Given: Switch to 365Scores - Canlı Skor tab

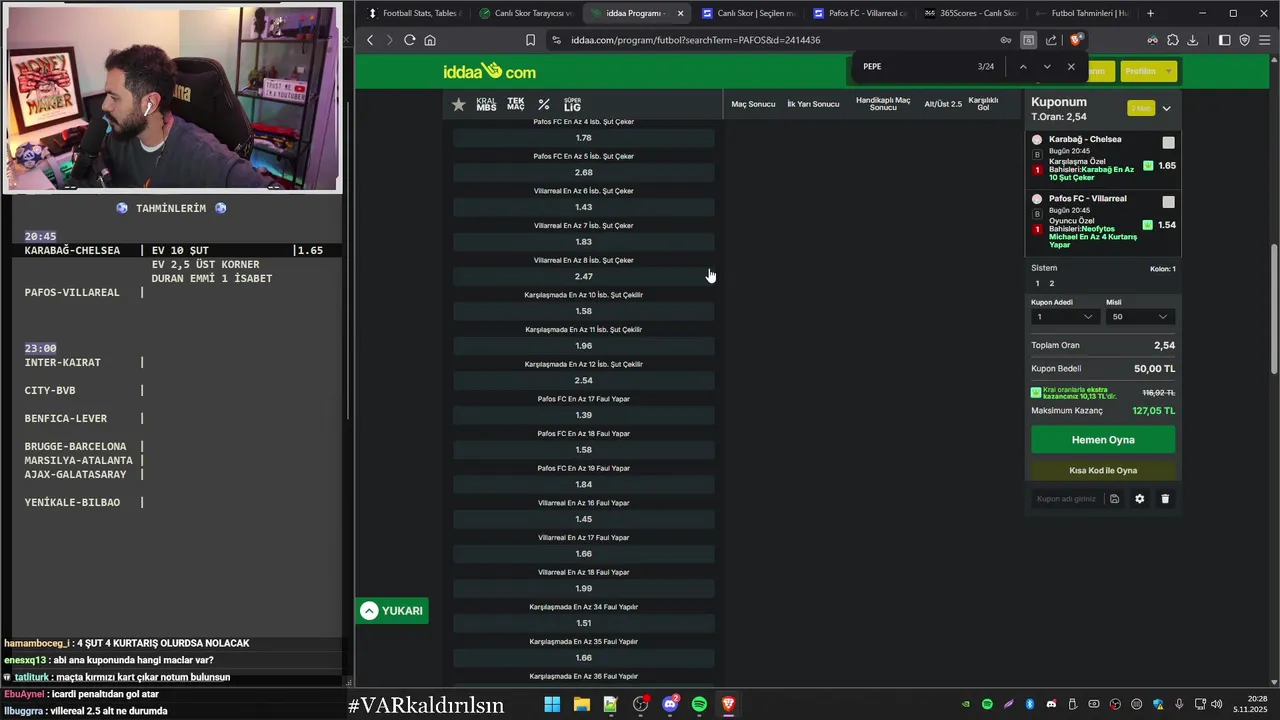Looking at the screenshot, I should pos(970,13).
